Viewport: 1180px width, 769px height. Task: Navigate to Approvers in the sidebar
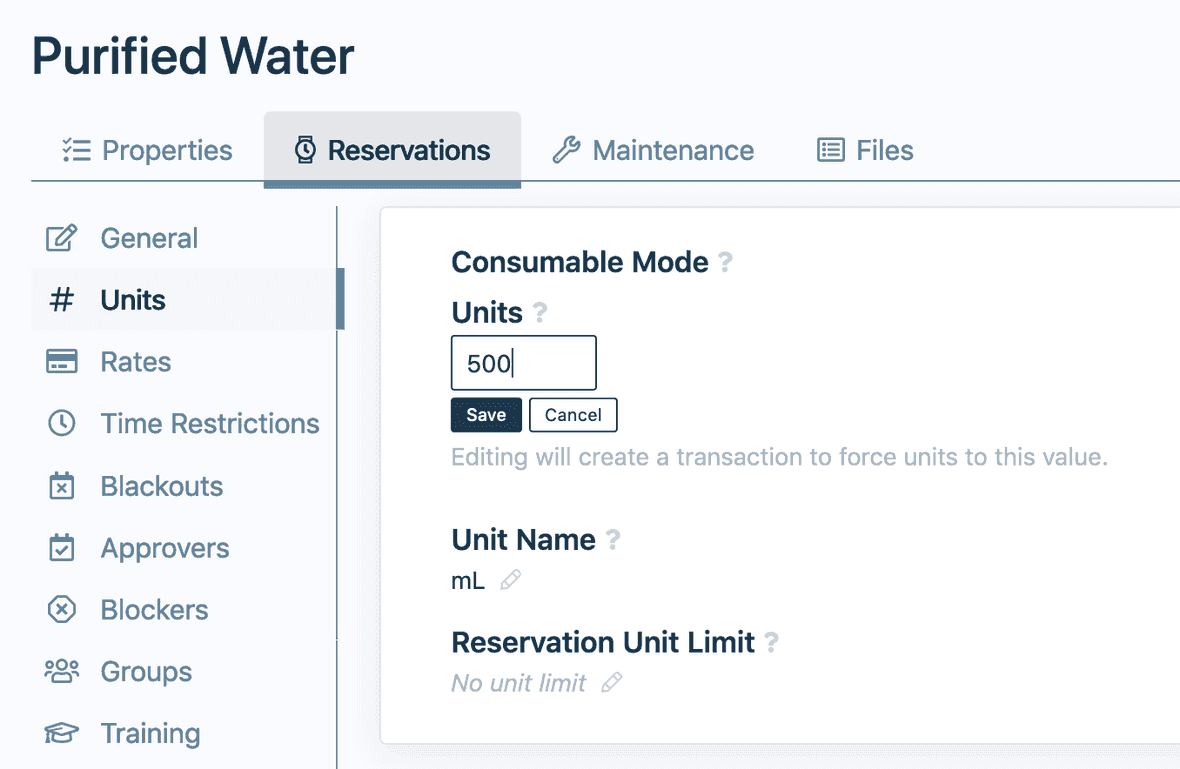[x=164, y=548]
